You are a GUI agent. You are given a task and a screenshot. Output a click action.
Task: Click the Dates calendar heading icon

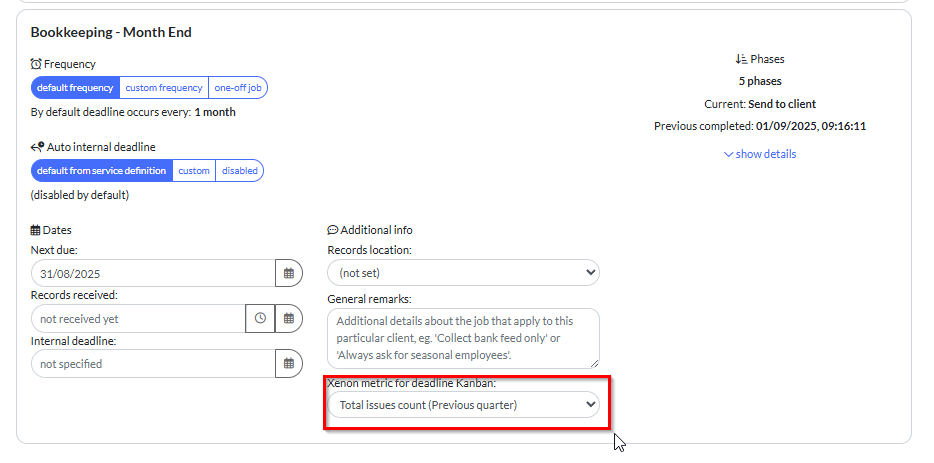[x=36, y=230]
